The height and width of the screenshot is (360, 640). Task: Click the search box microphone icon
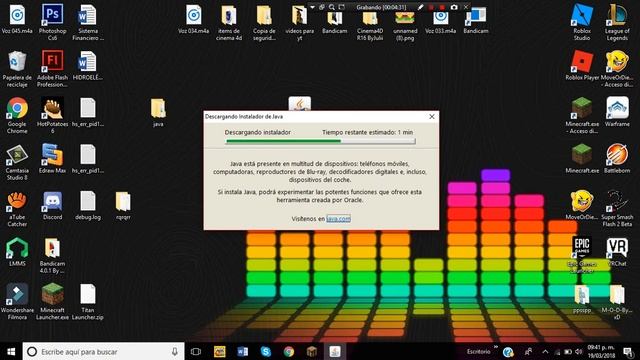click(x=175, y=351)
